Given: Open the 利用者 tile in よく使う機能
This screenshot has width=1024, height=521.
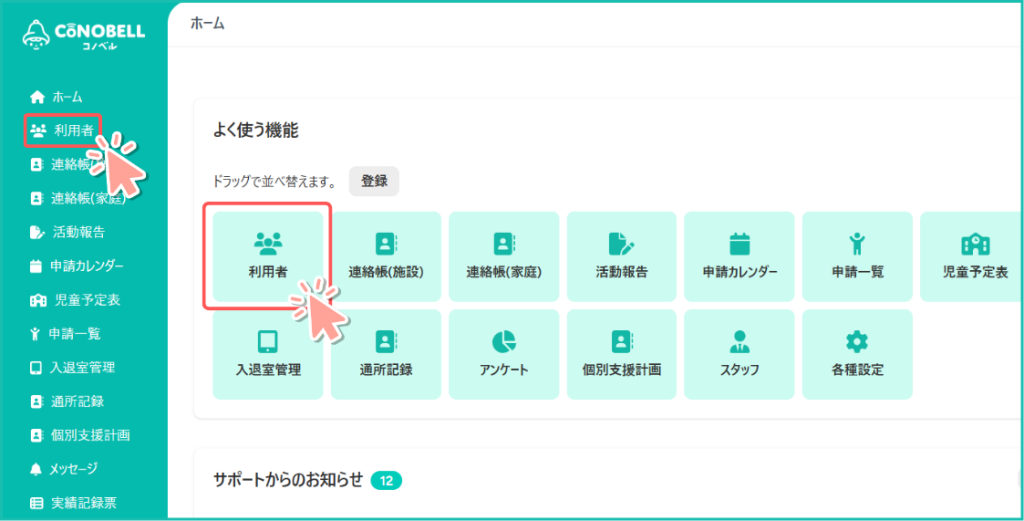Looking at the screenshot, I should click(x=267, y=255).
